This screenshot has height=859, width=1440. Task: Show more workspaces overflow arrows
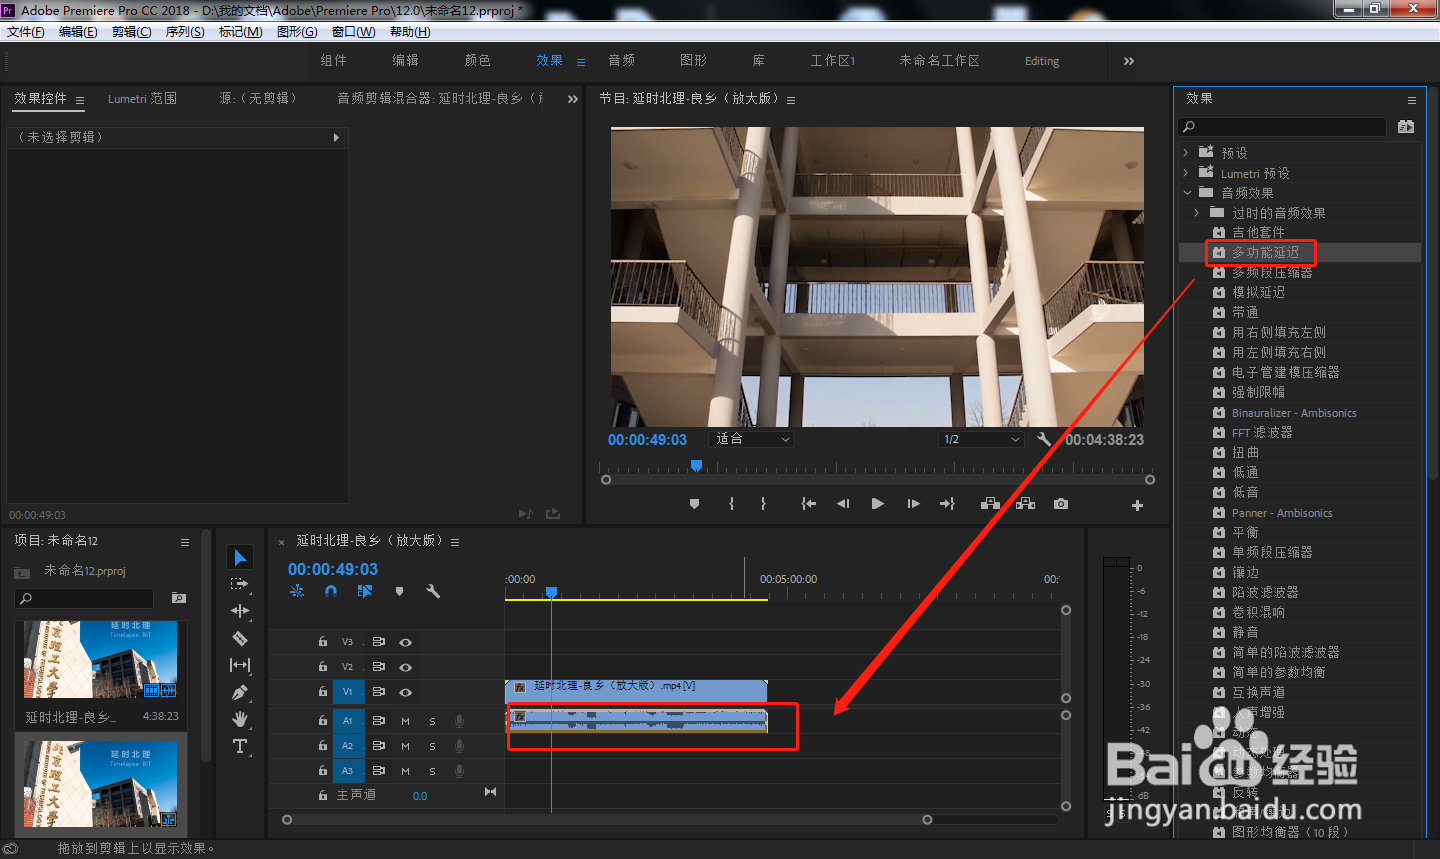point(1129,61)
